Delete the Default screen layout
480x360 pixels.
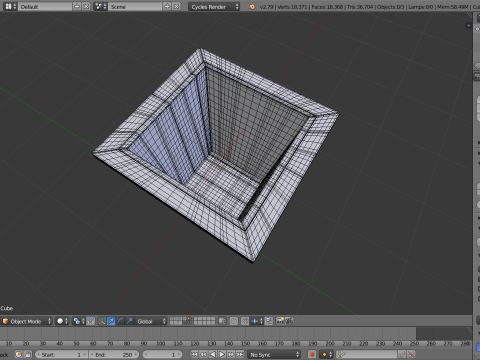point(86,6)
